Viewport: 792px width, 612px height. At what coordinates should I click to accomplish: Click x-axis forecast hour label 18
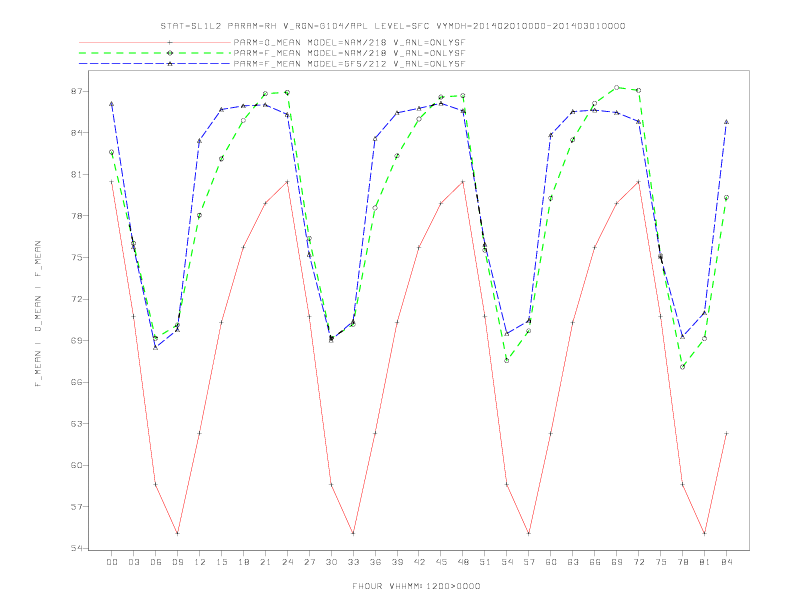243,562
